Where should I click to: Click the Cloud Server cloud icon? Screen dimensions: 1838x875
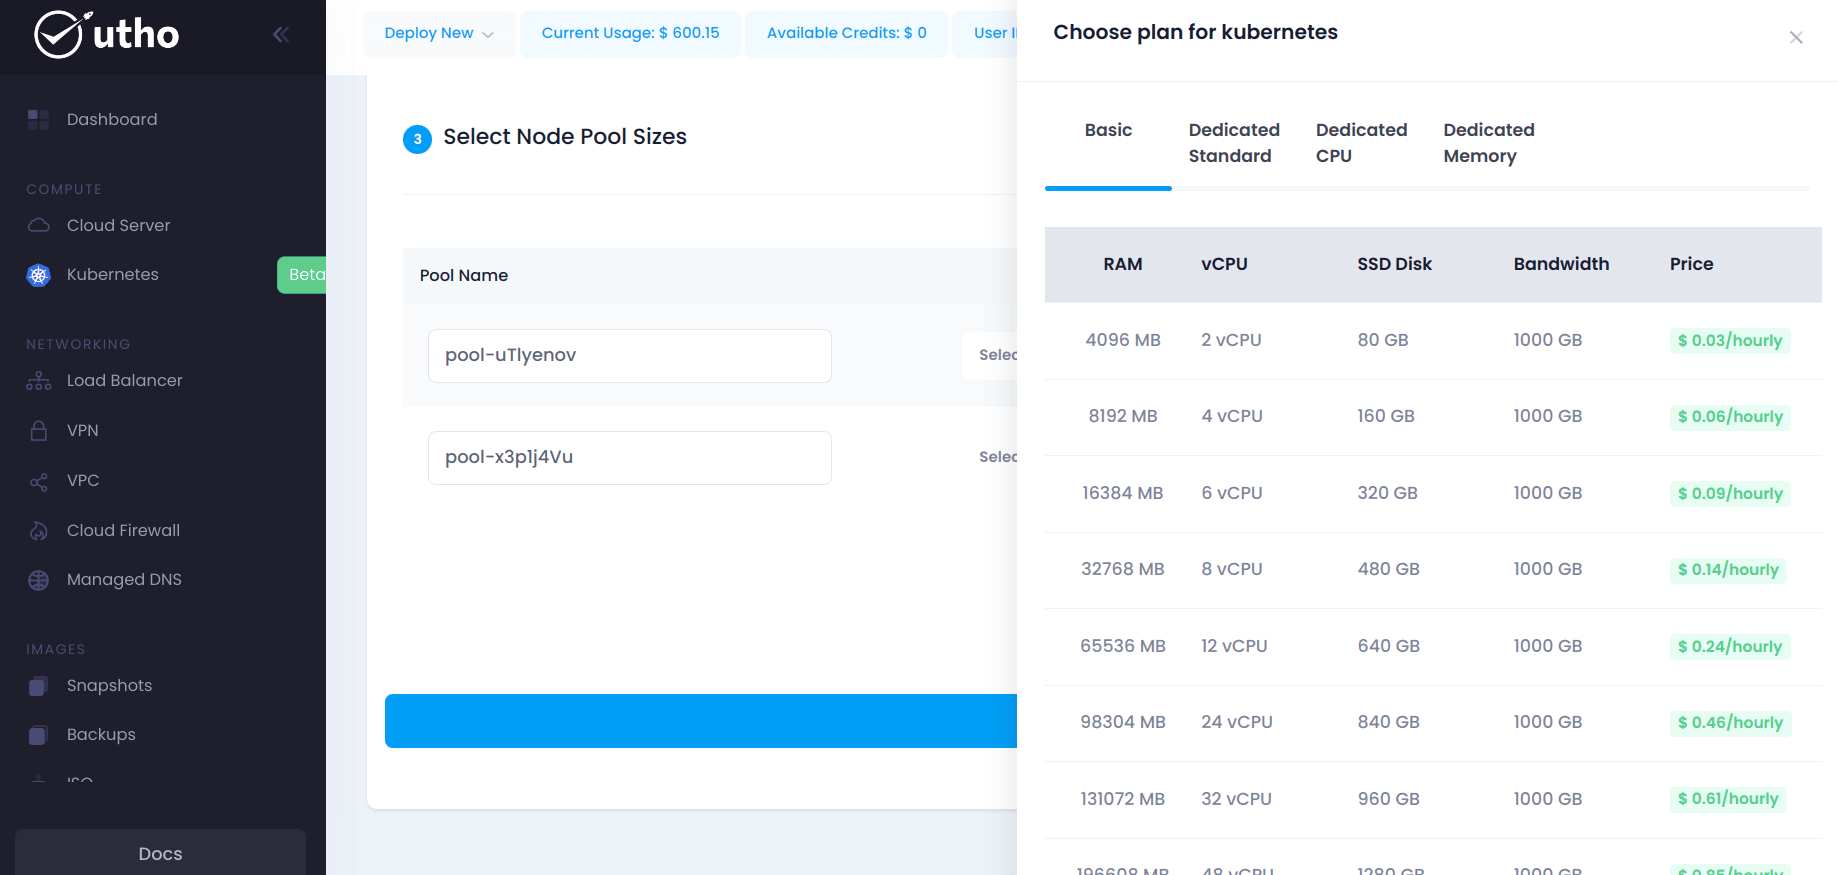[39, 226]
